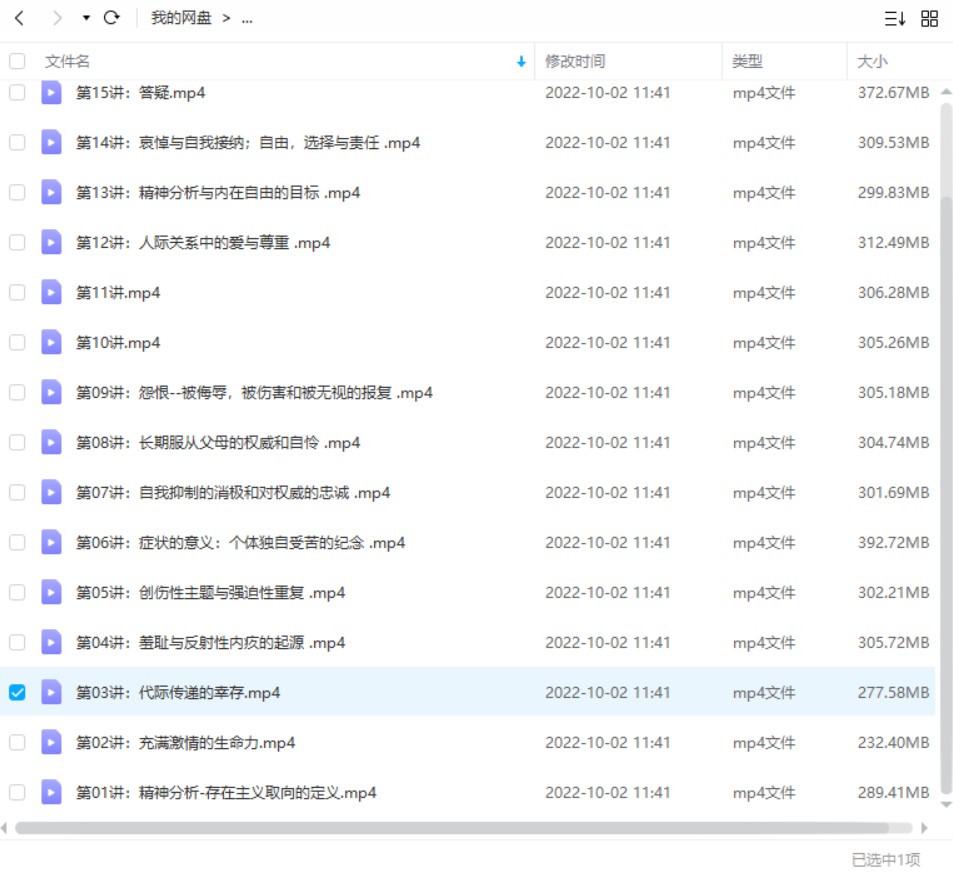Select file name 第13讲：精神分析与内在自由的目标 .mp4

click(218, 193)
